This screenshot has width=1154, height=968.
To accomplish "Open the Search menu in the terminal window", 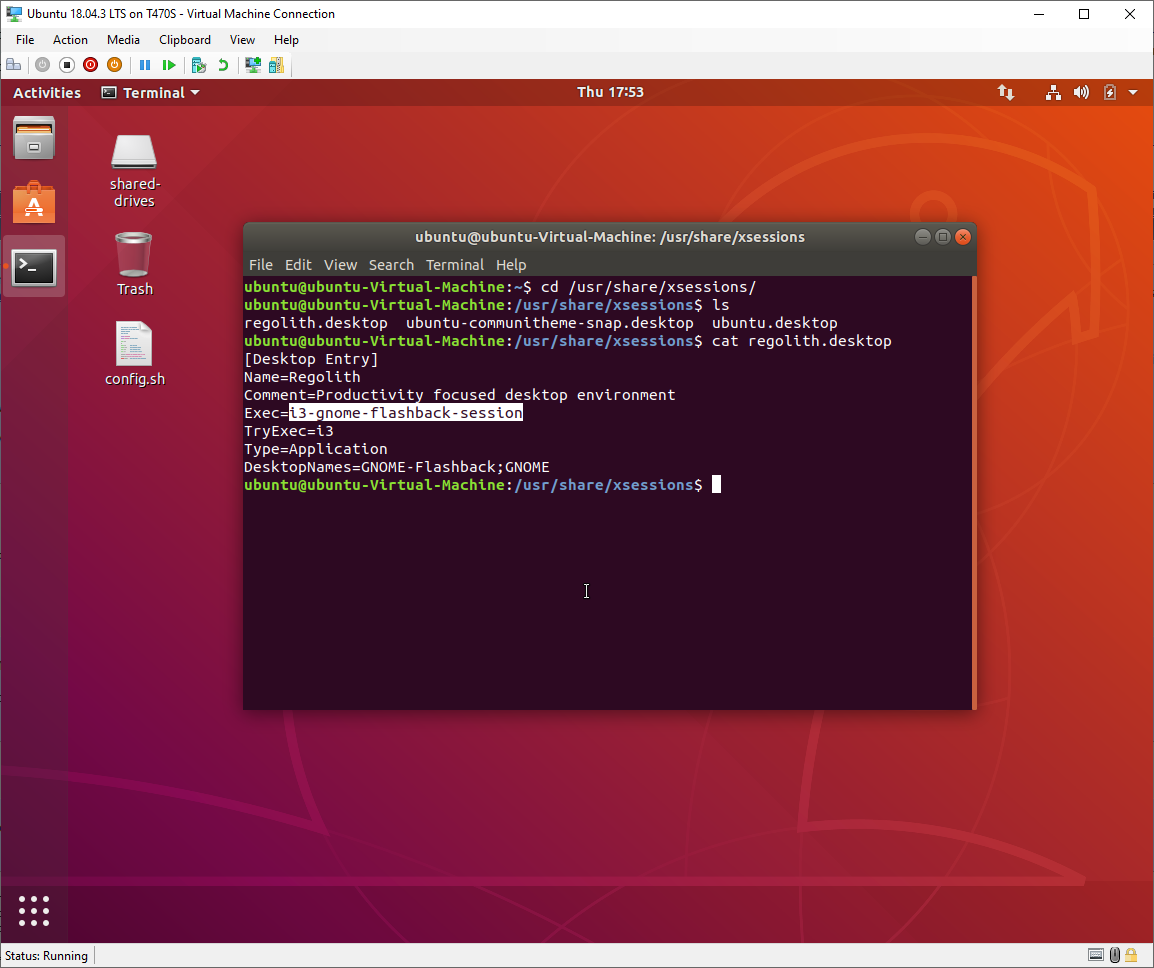I will [391, 264].
